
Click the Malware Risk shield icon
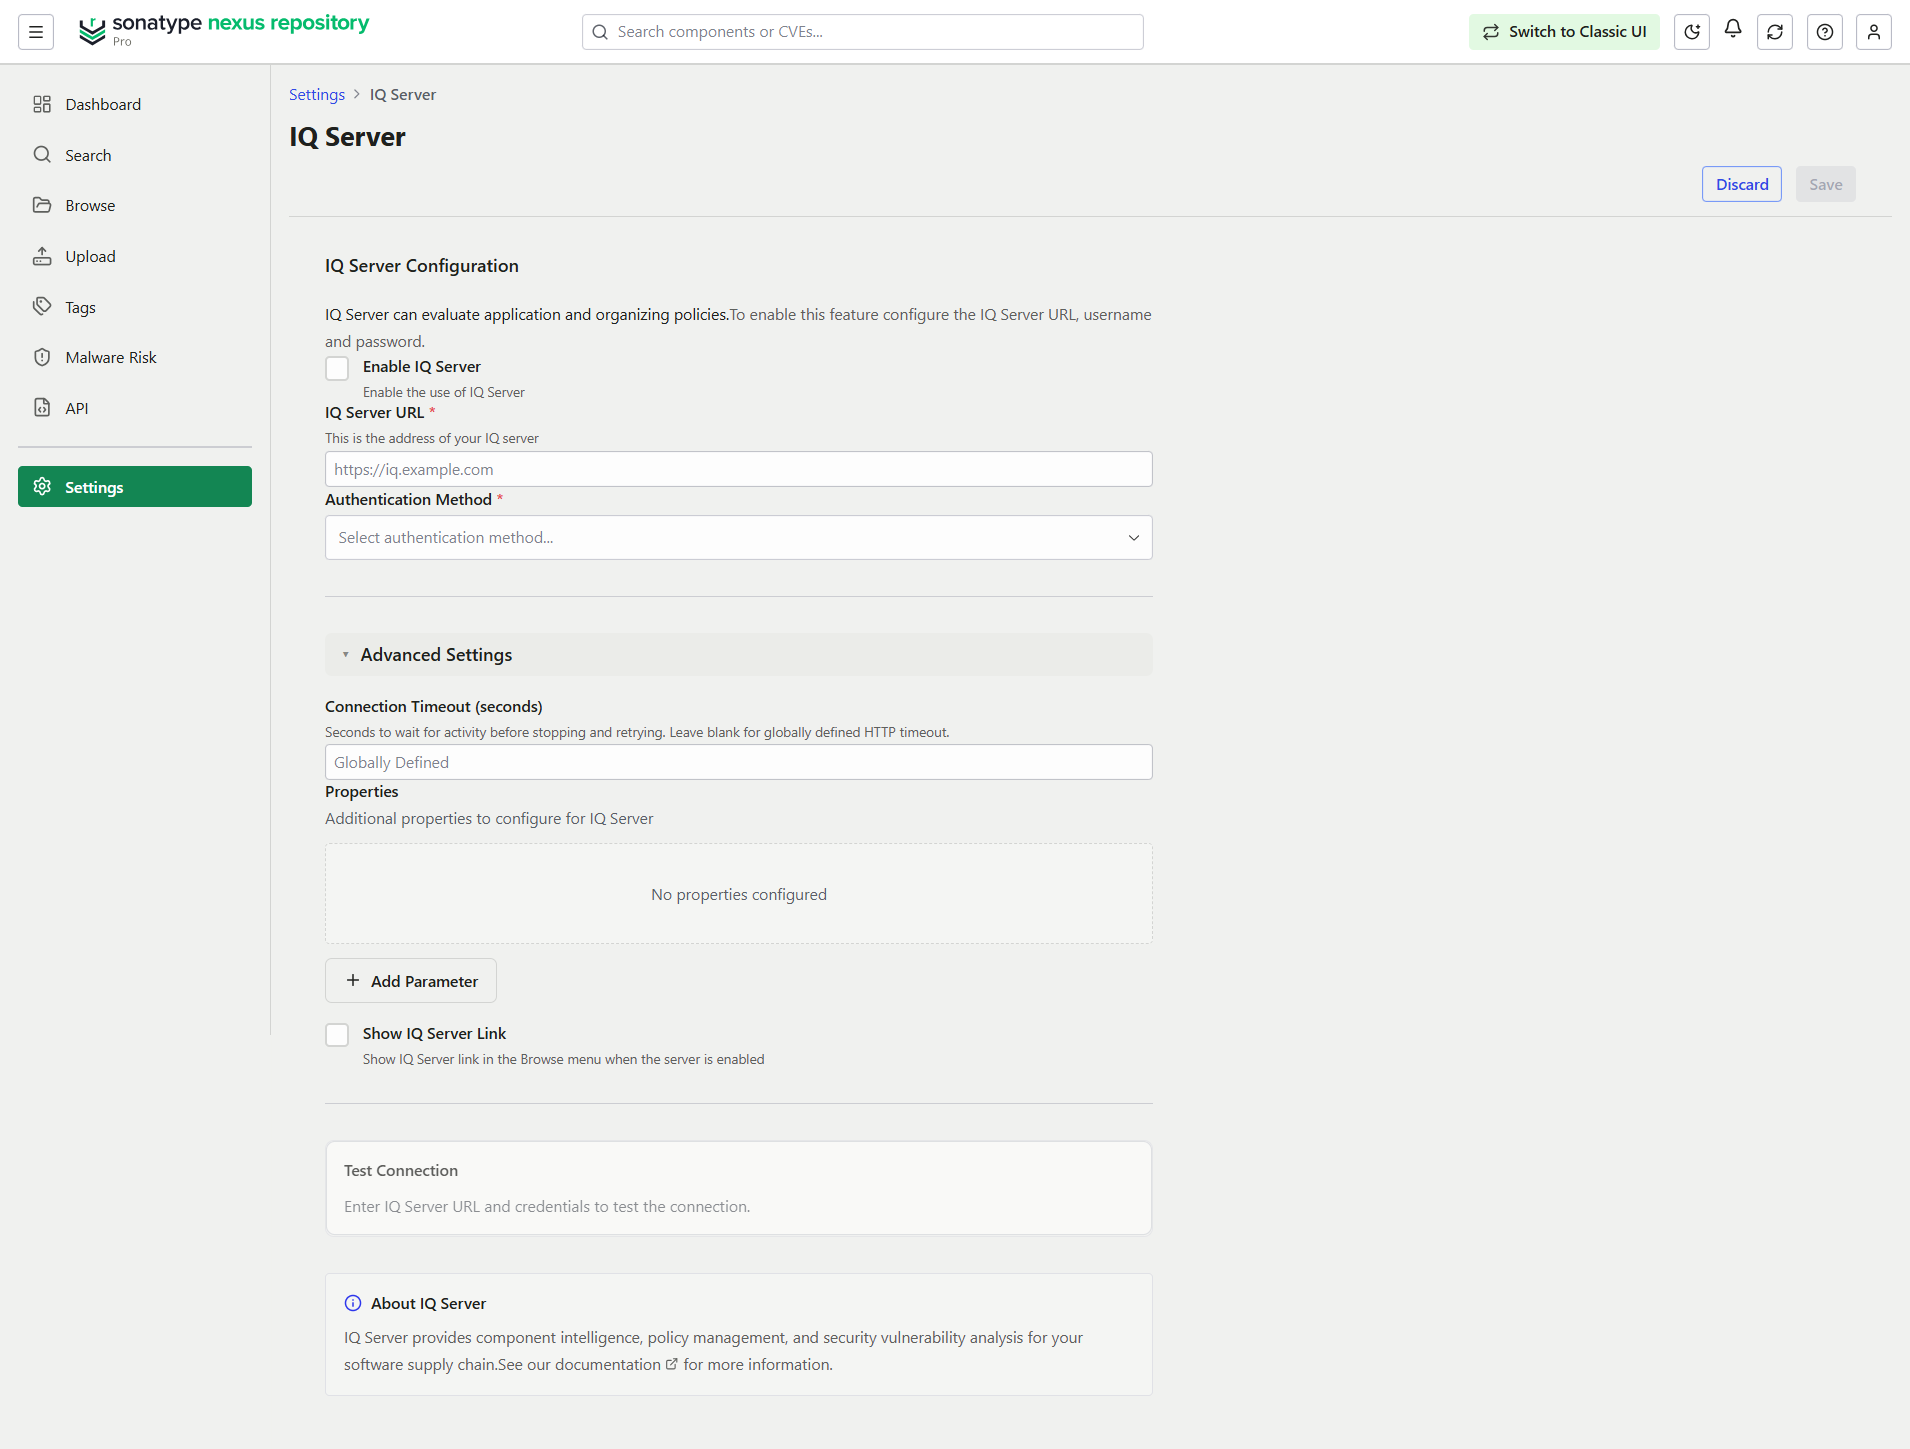point(42,357)
